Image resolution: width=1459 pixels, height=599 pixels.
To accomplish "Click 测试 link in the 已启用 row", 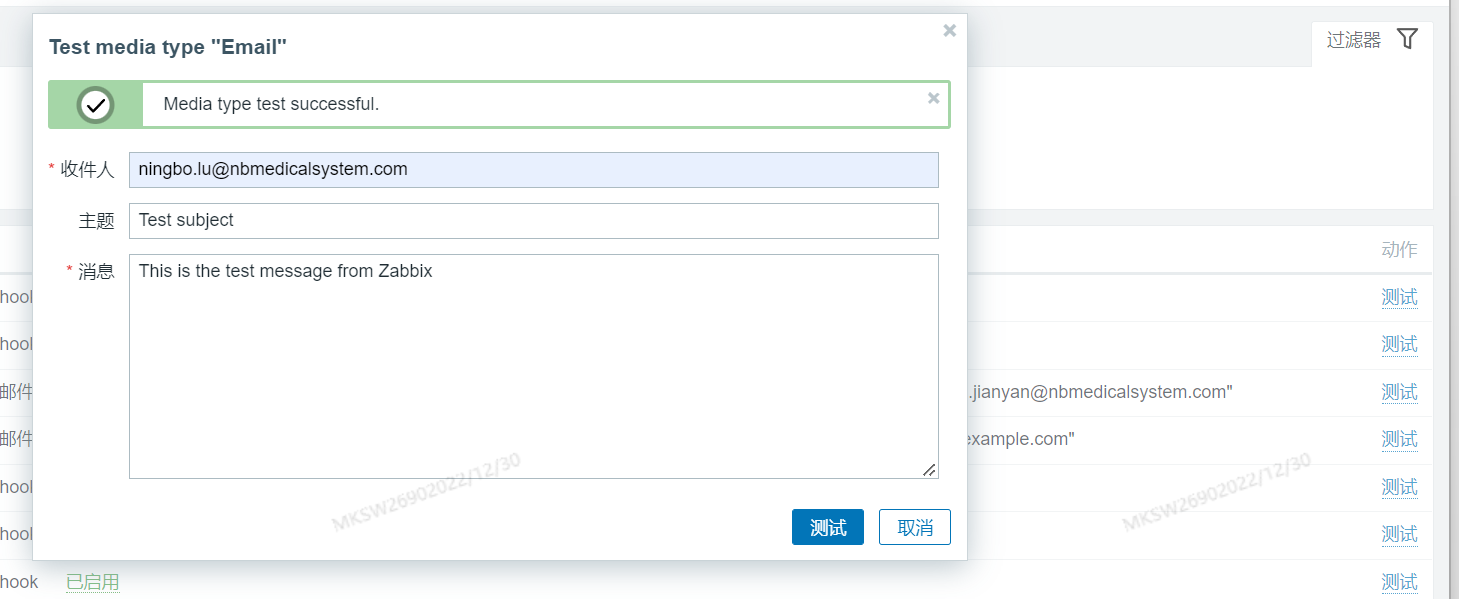I will point(1399,582).
